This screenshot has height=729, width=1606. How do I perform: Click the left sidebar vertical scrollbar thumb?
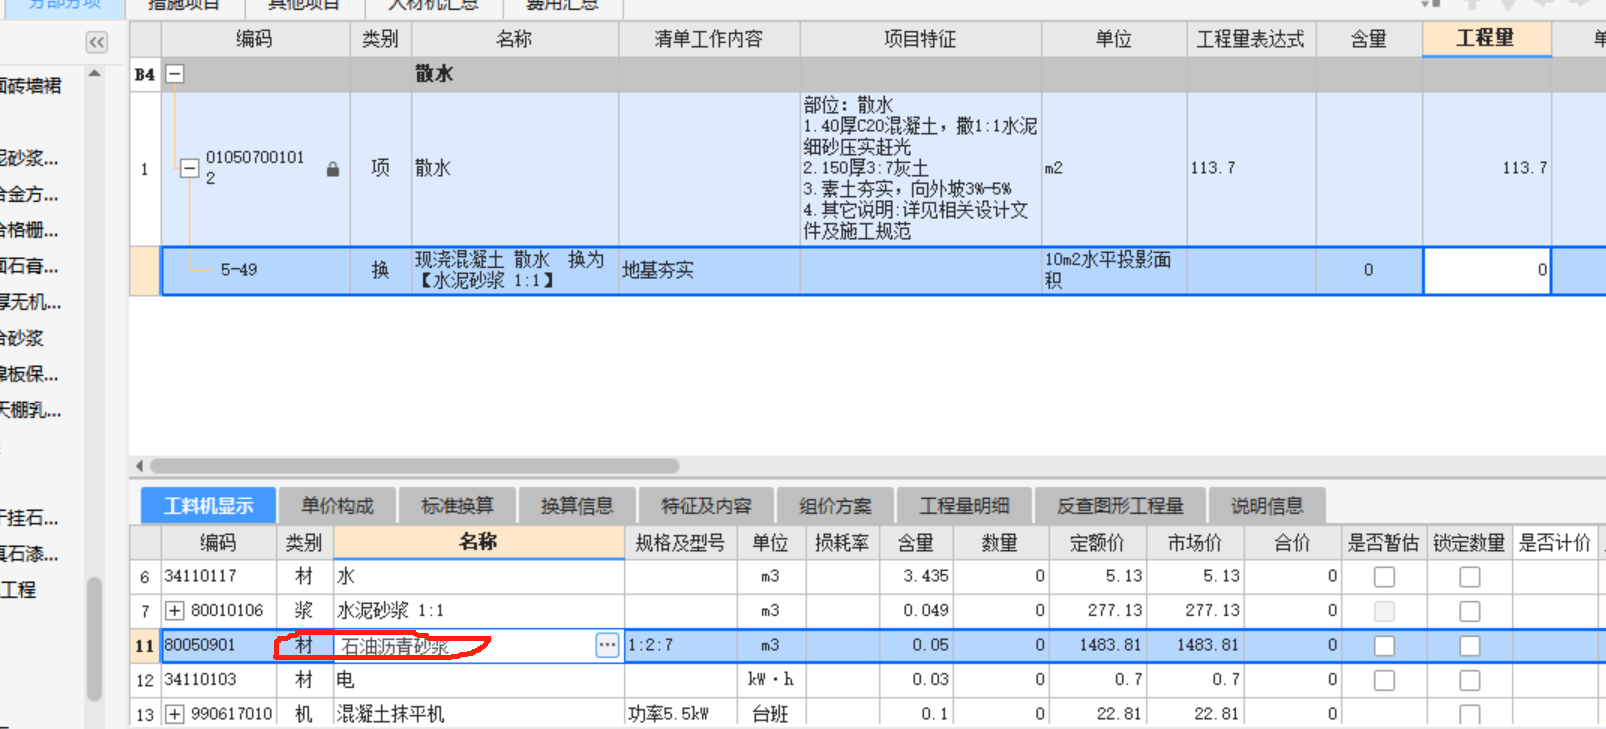click(94, 640)
